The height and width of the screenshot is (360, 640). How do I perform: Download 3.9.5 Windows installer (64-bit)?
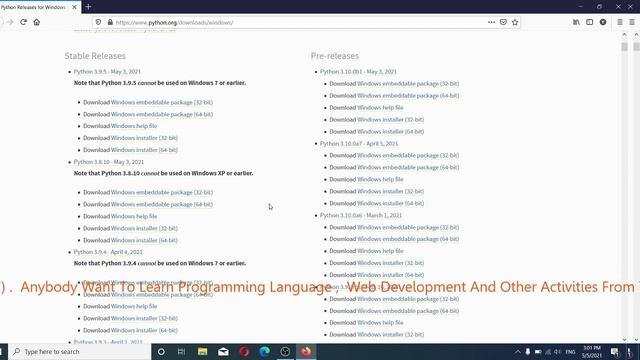click(144, 150)
